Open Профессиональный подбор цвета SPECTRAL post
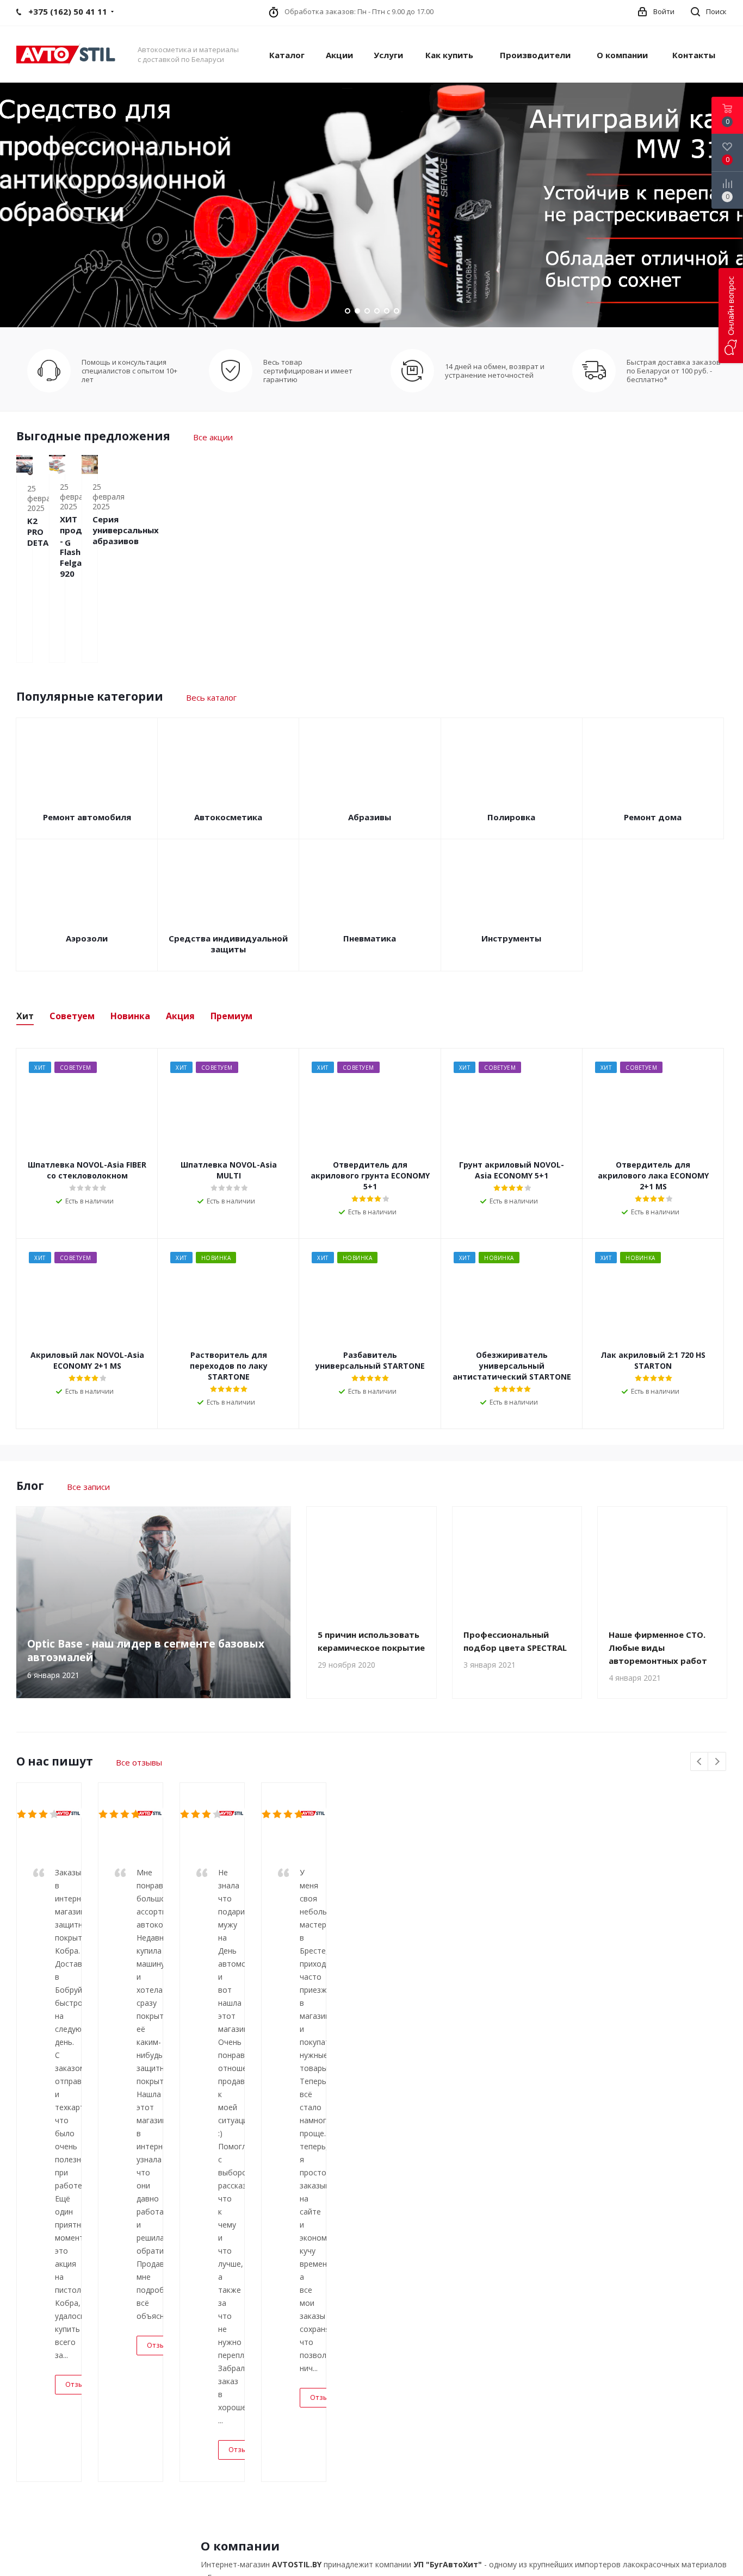Screen dimensions: 743x2576 [515, 1641]
